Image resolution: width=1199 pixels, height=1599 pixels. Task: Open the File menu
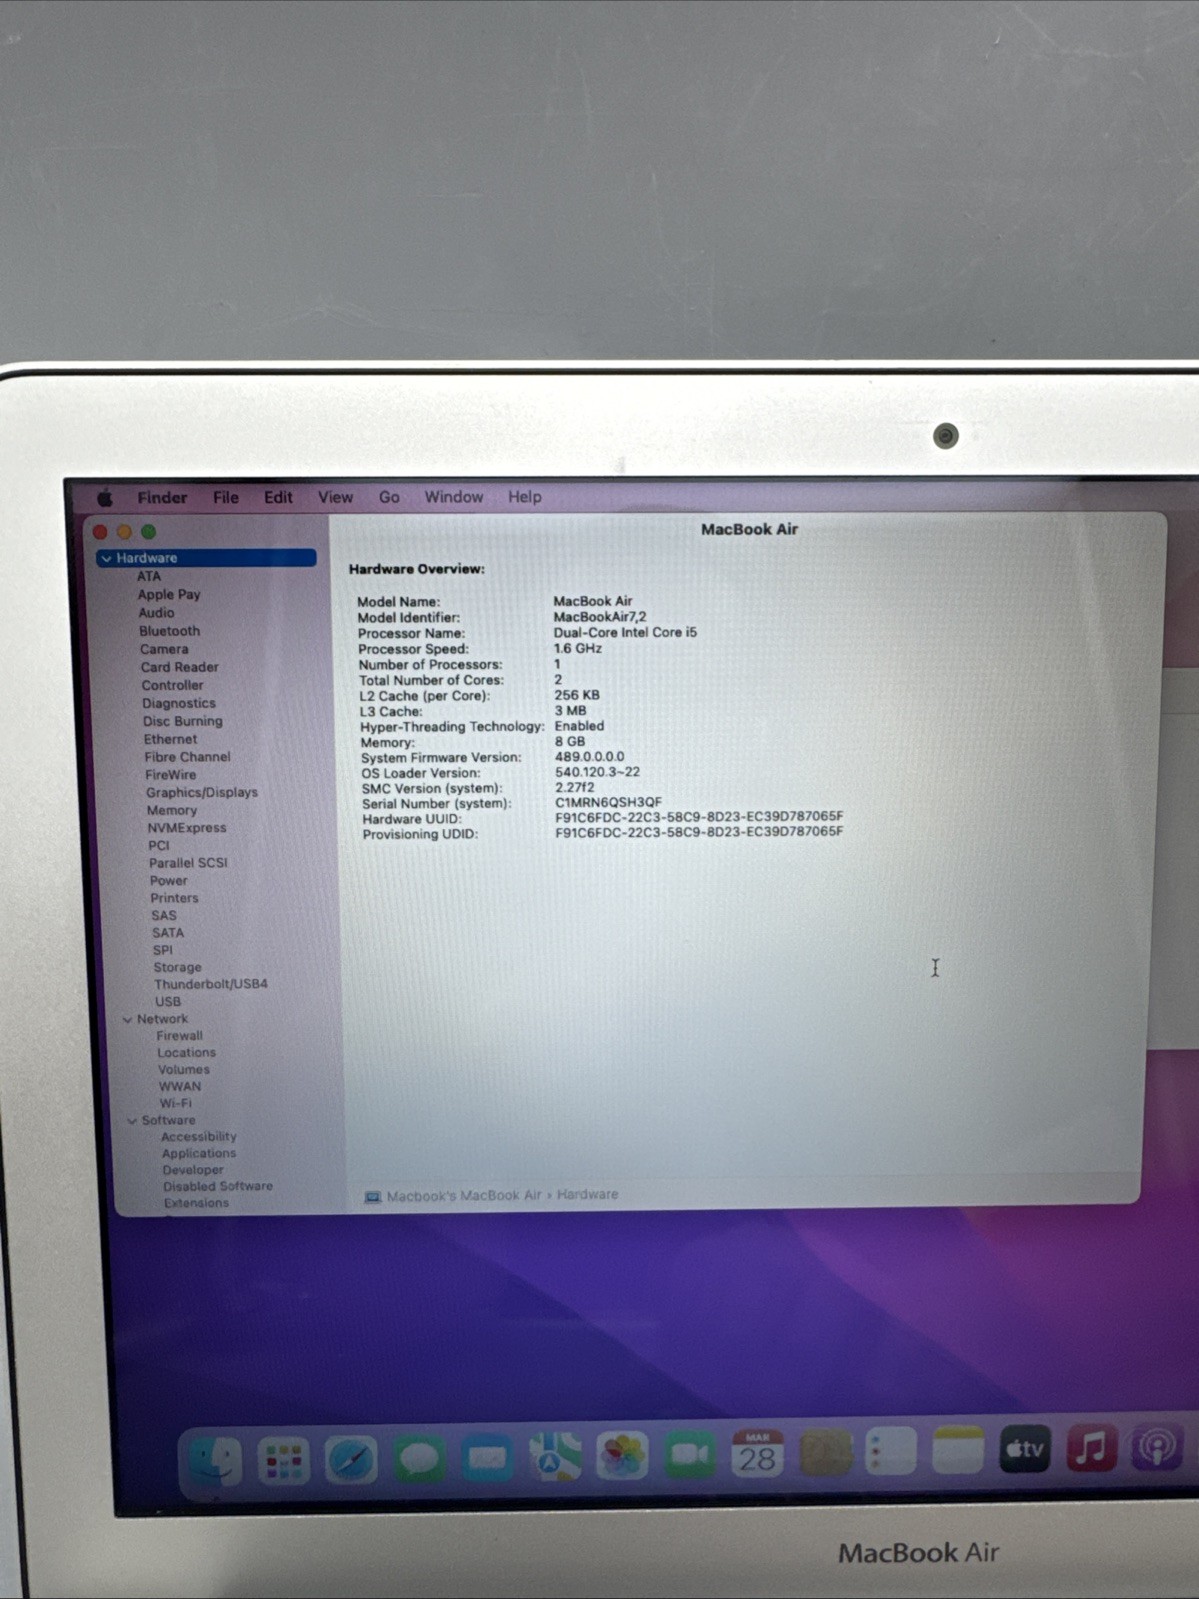click(x=226, y=498)
